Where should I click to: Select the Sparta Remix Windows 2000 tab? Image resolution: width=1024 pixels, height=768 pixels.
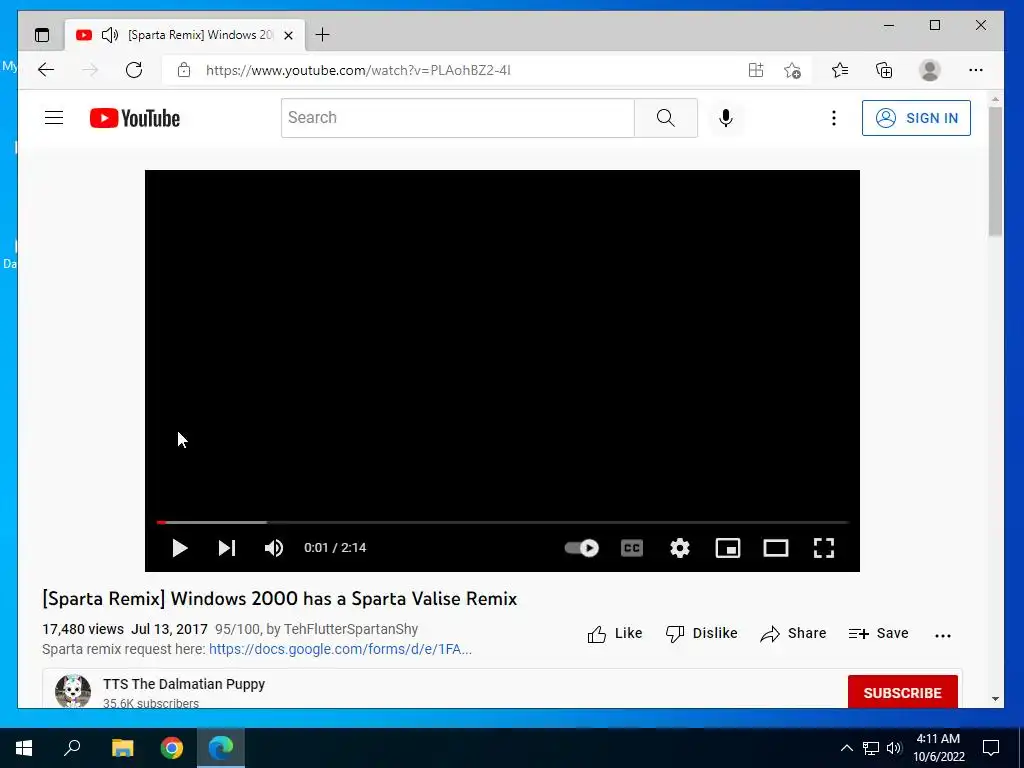coord(185,35)
